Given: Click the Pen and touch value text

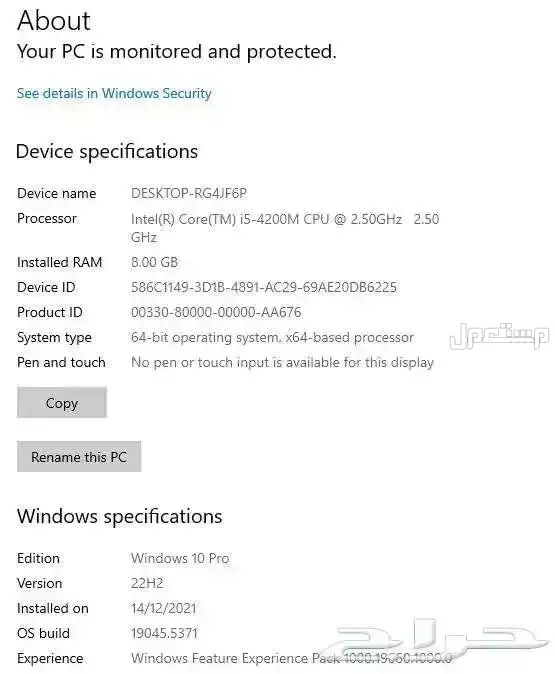Looking at the screenshot, I should click(282, 362).
